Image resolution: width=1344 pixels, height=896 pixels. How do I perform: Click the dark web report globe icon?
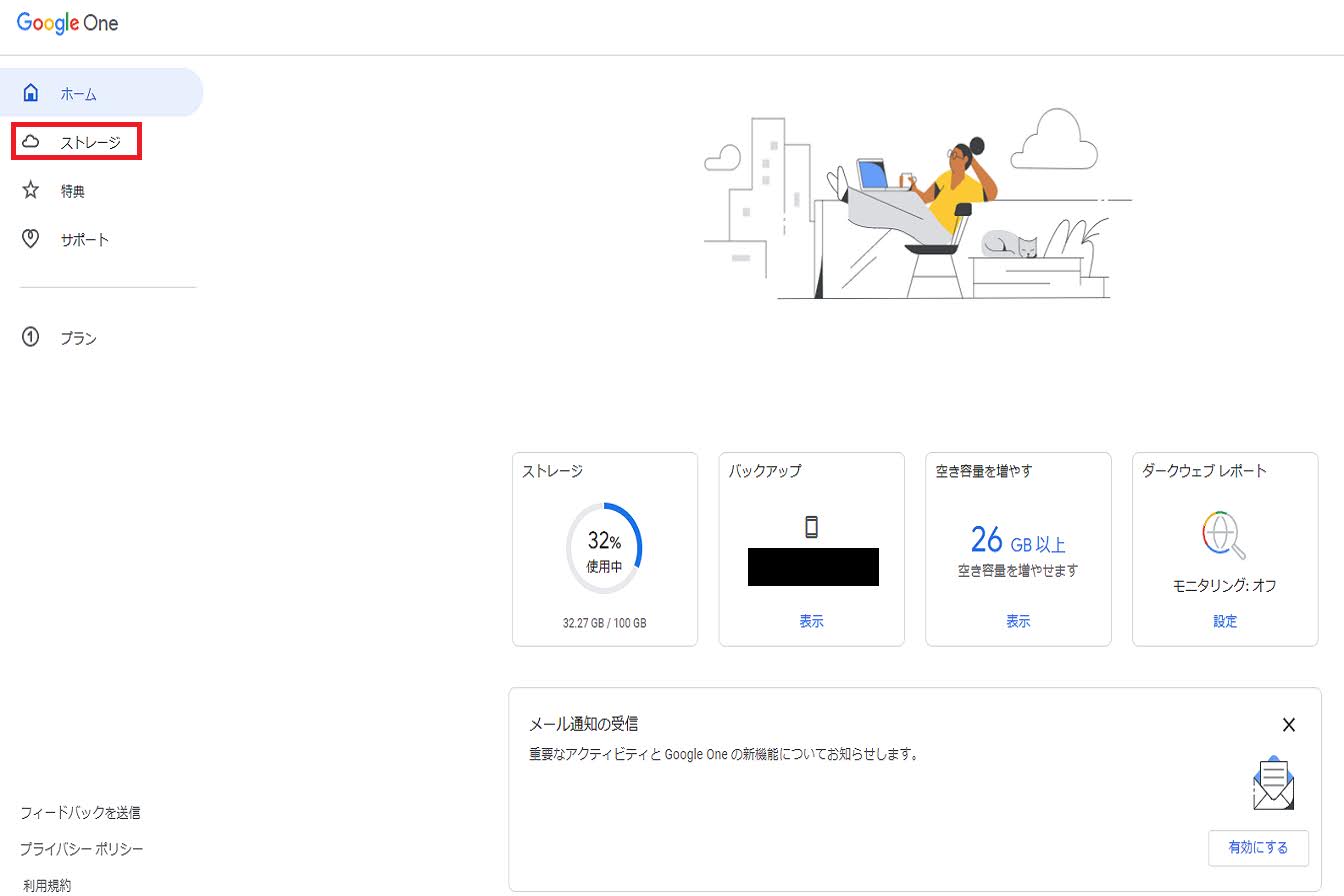(1224, 536)
